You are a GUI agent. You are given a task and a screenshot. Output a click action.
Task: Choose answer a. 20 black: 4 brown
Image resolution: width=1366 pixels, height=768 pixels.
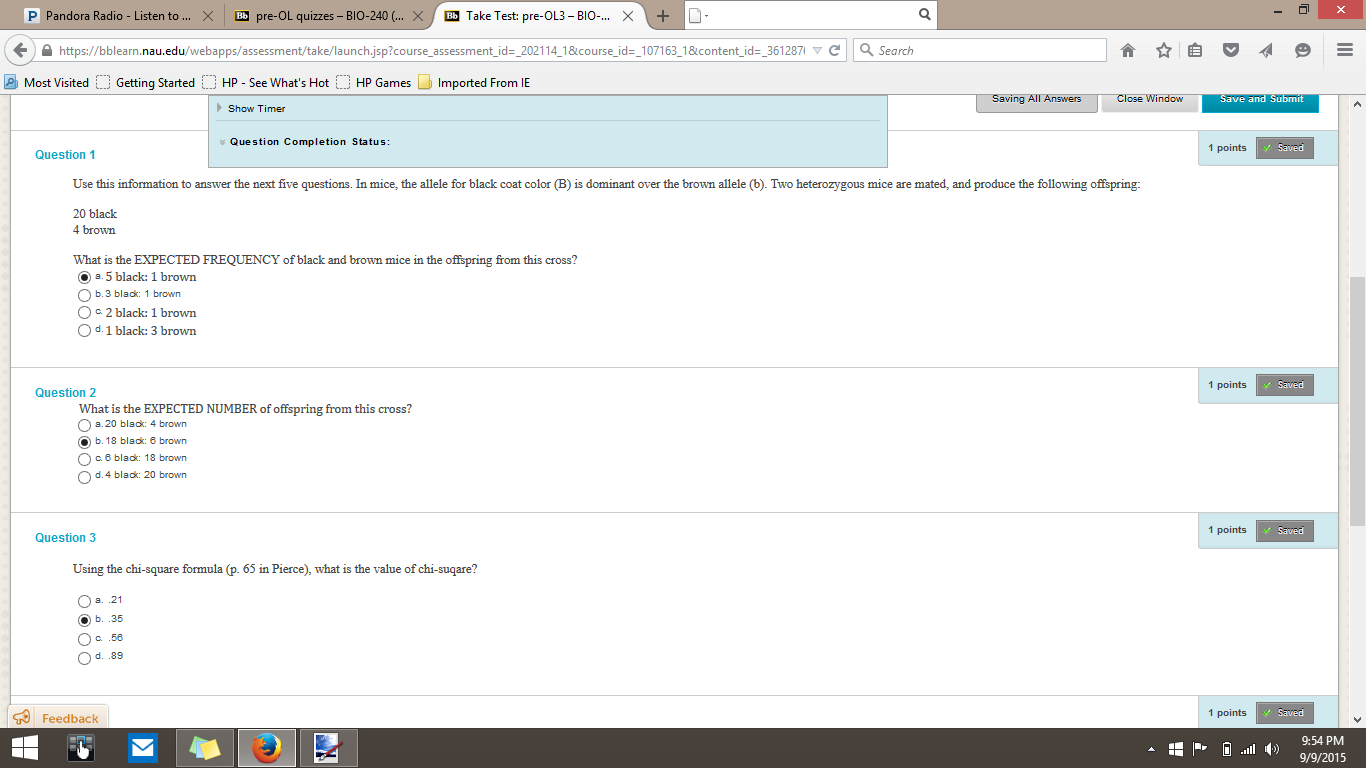(84, 425)
